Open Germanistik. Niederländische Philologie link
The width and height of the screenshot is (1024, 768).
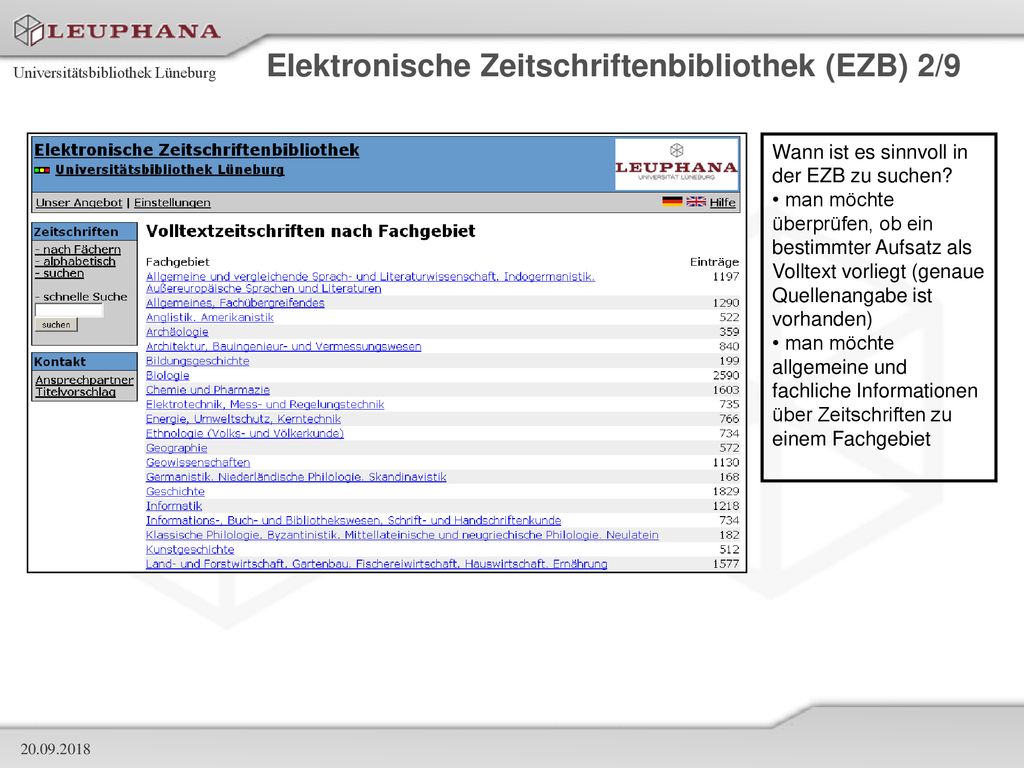(296, 477)
